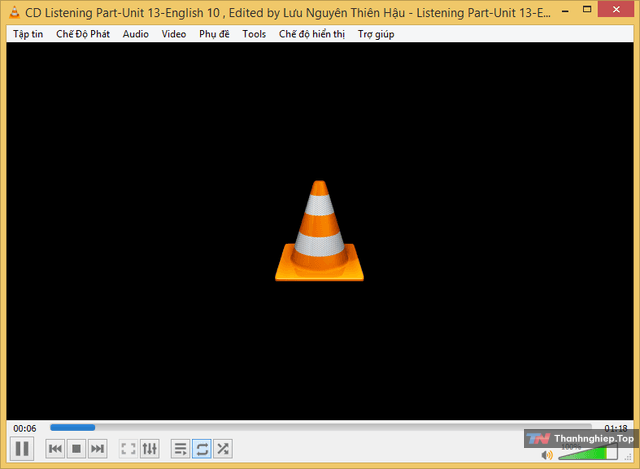Click the total duration 01:18 label
The width and height of the screenshot is (640, 469).
click(x=616, y=428)
